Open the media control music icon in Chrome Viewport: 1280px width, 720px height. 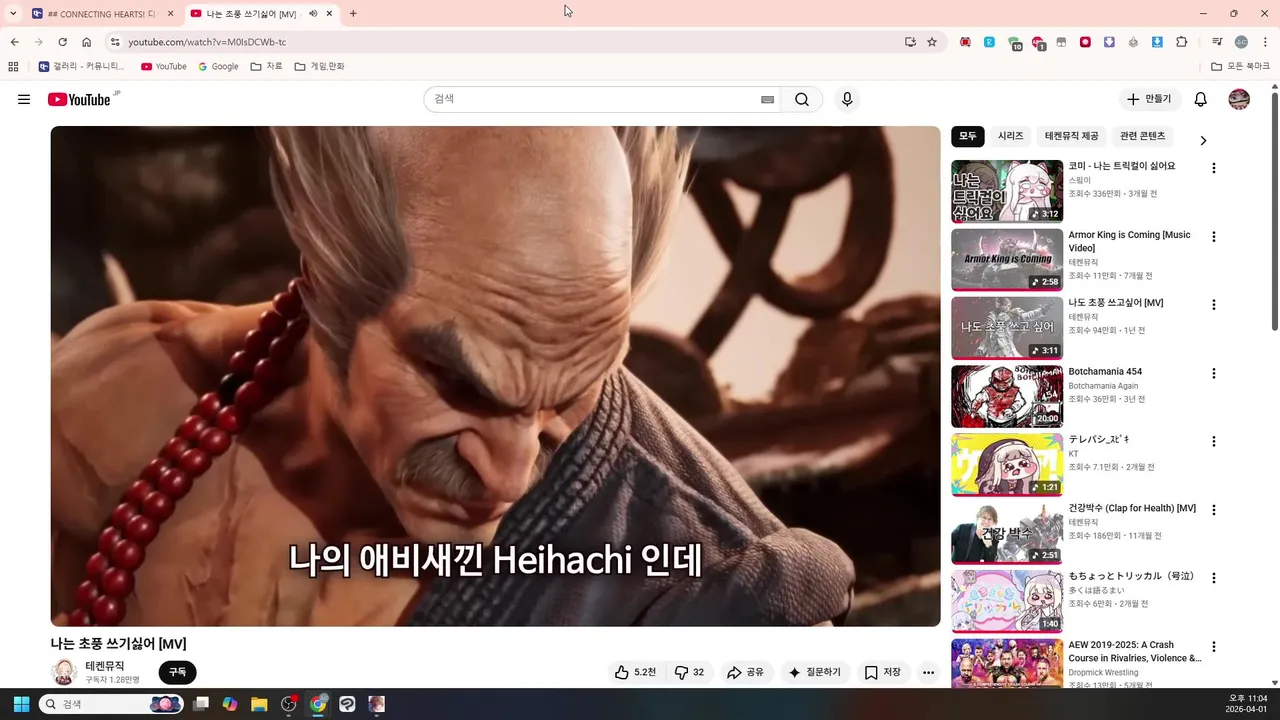click(x=1217, y=42)
